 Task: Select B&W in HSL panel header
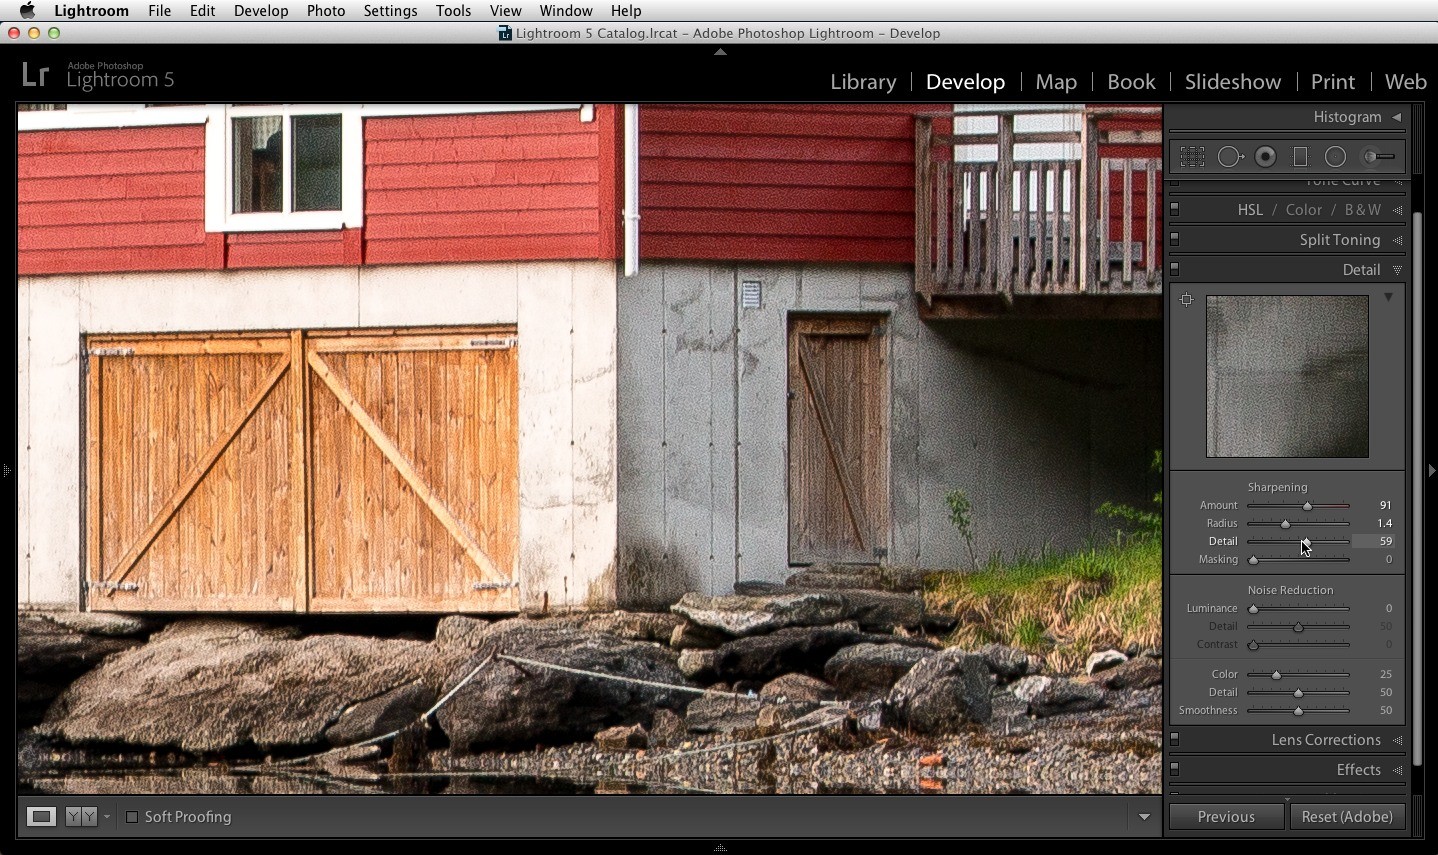[1363, 210]
